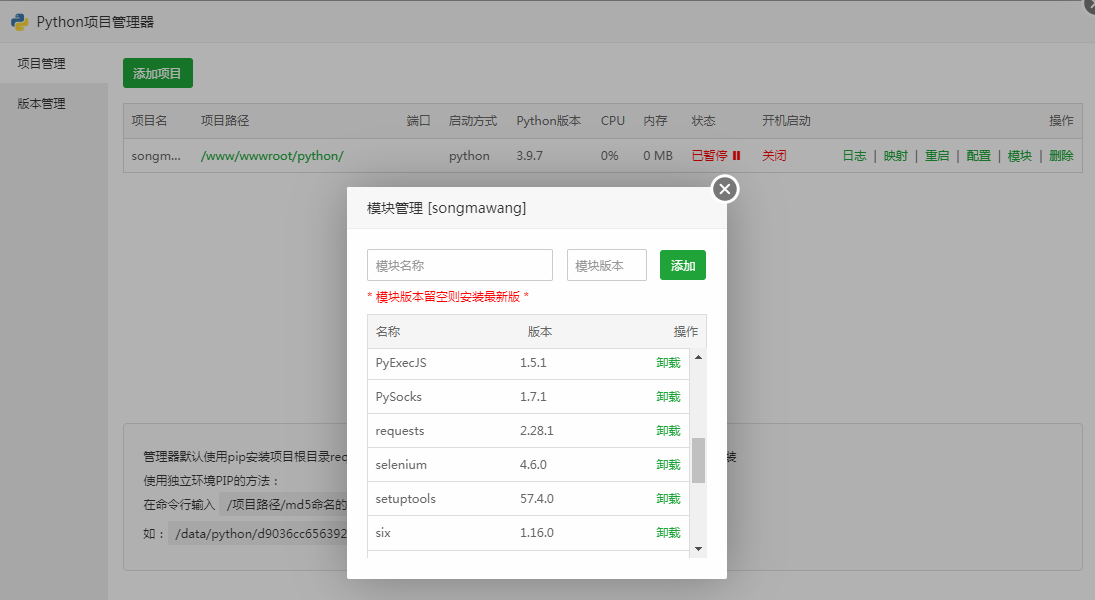Click the CPU column header
The width and height of the screenshot is (1095, 600).
pyautogui.click(x=612, y=121)
